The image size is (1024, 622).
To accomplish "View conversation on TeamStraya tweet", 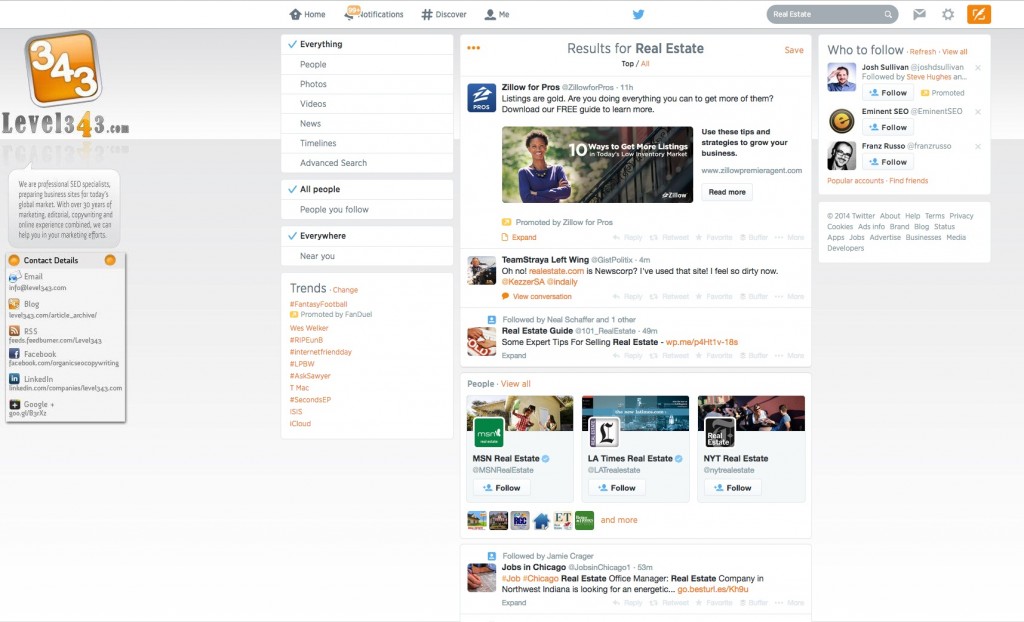I will pyautogui.click(x=537, y=297).
